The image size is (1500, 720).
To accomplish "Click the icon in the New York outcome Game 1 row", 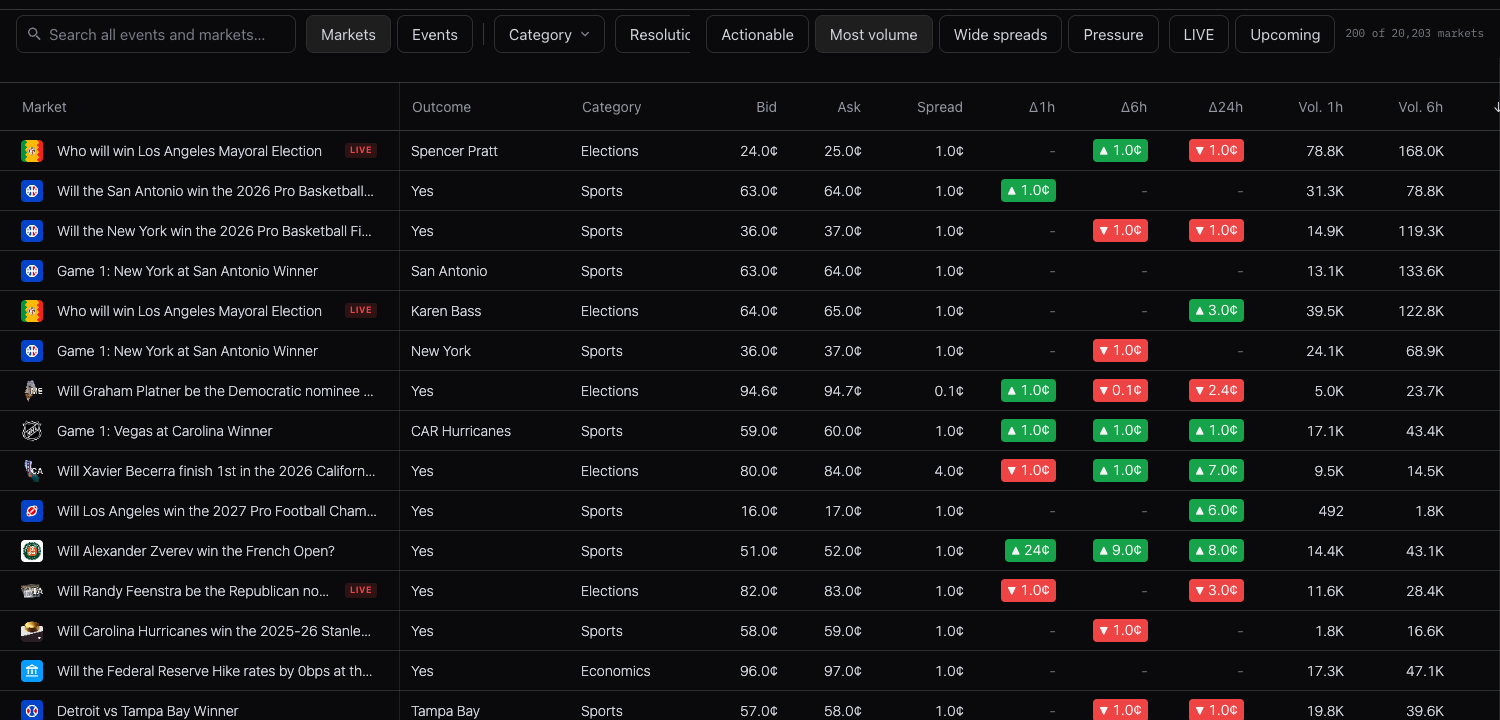I will point(32,351).
